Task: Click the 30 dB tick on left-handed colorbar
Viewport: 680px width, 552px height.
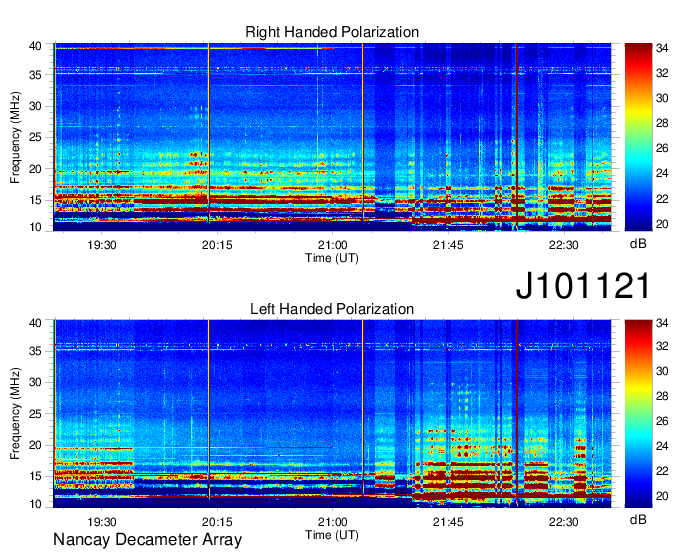Action: (662, 371)
